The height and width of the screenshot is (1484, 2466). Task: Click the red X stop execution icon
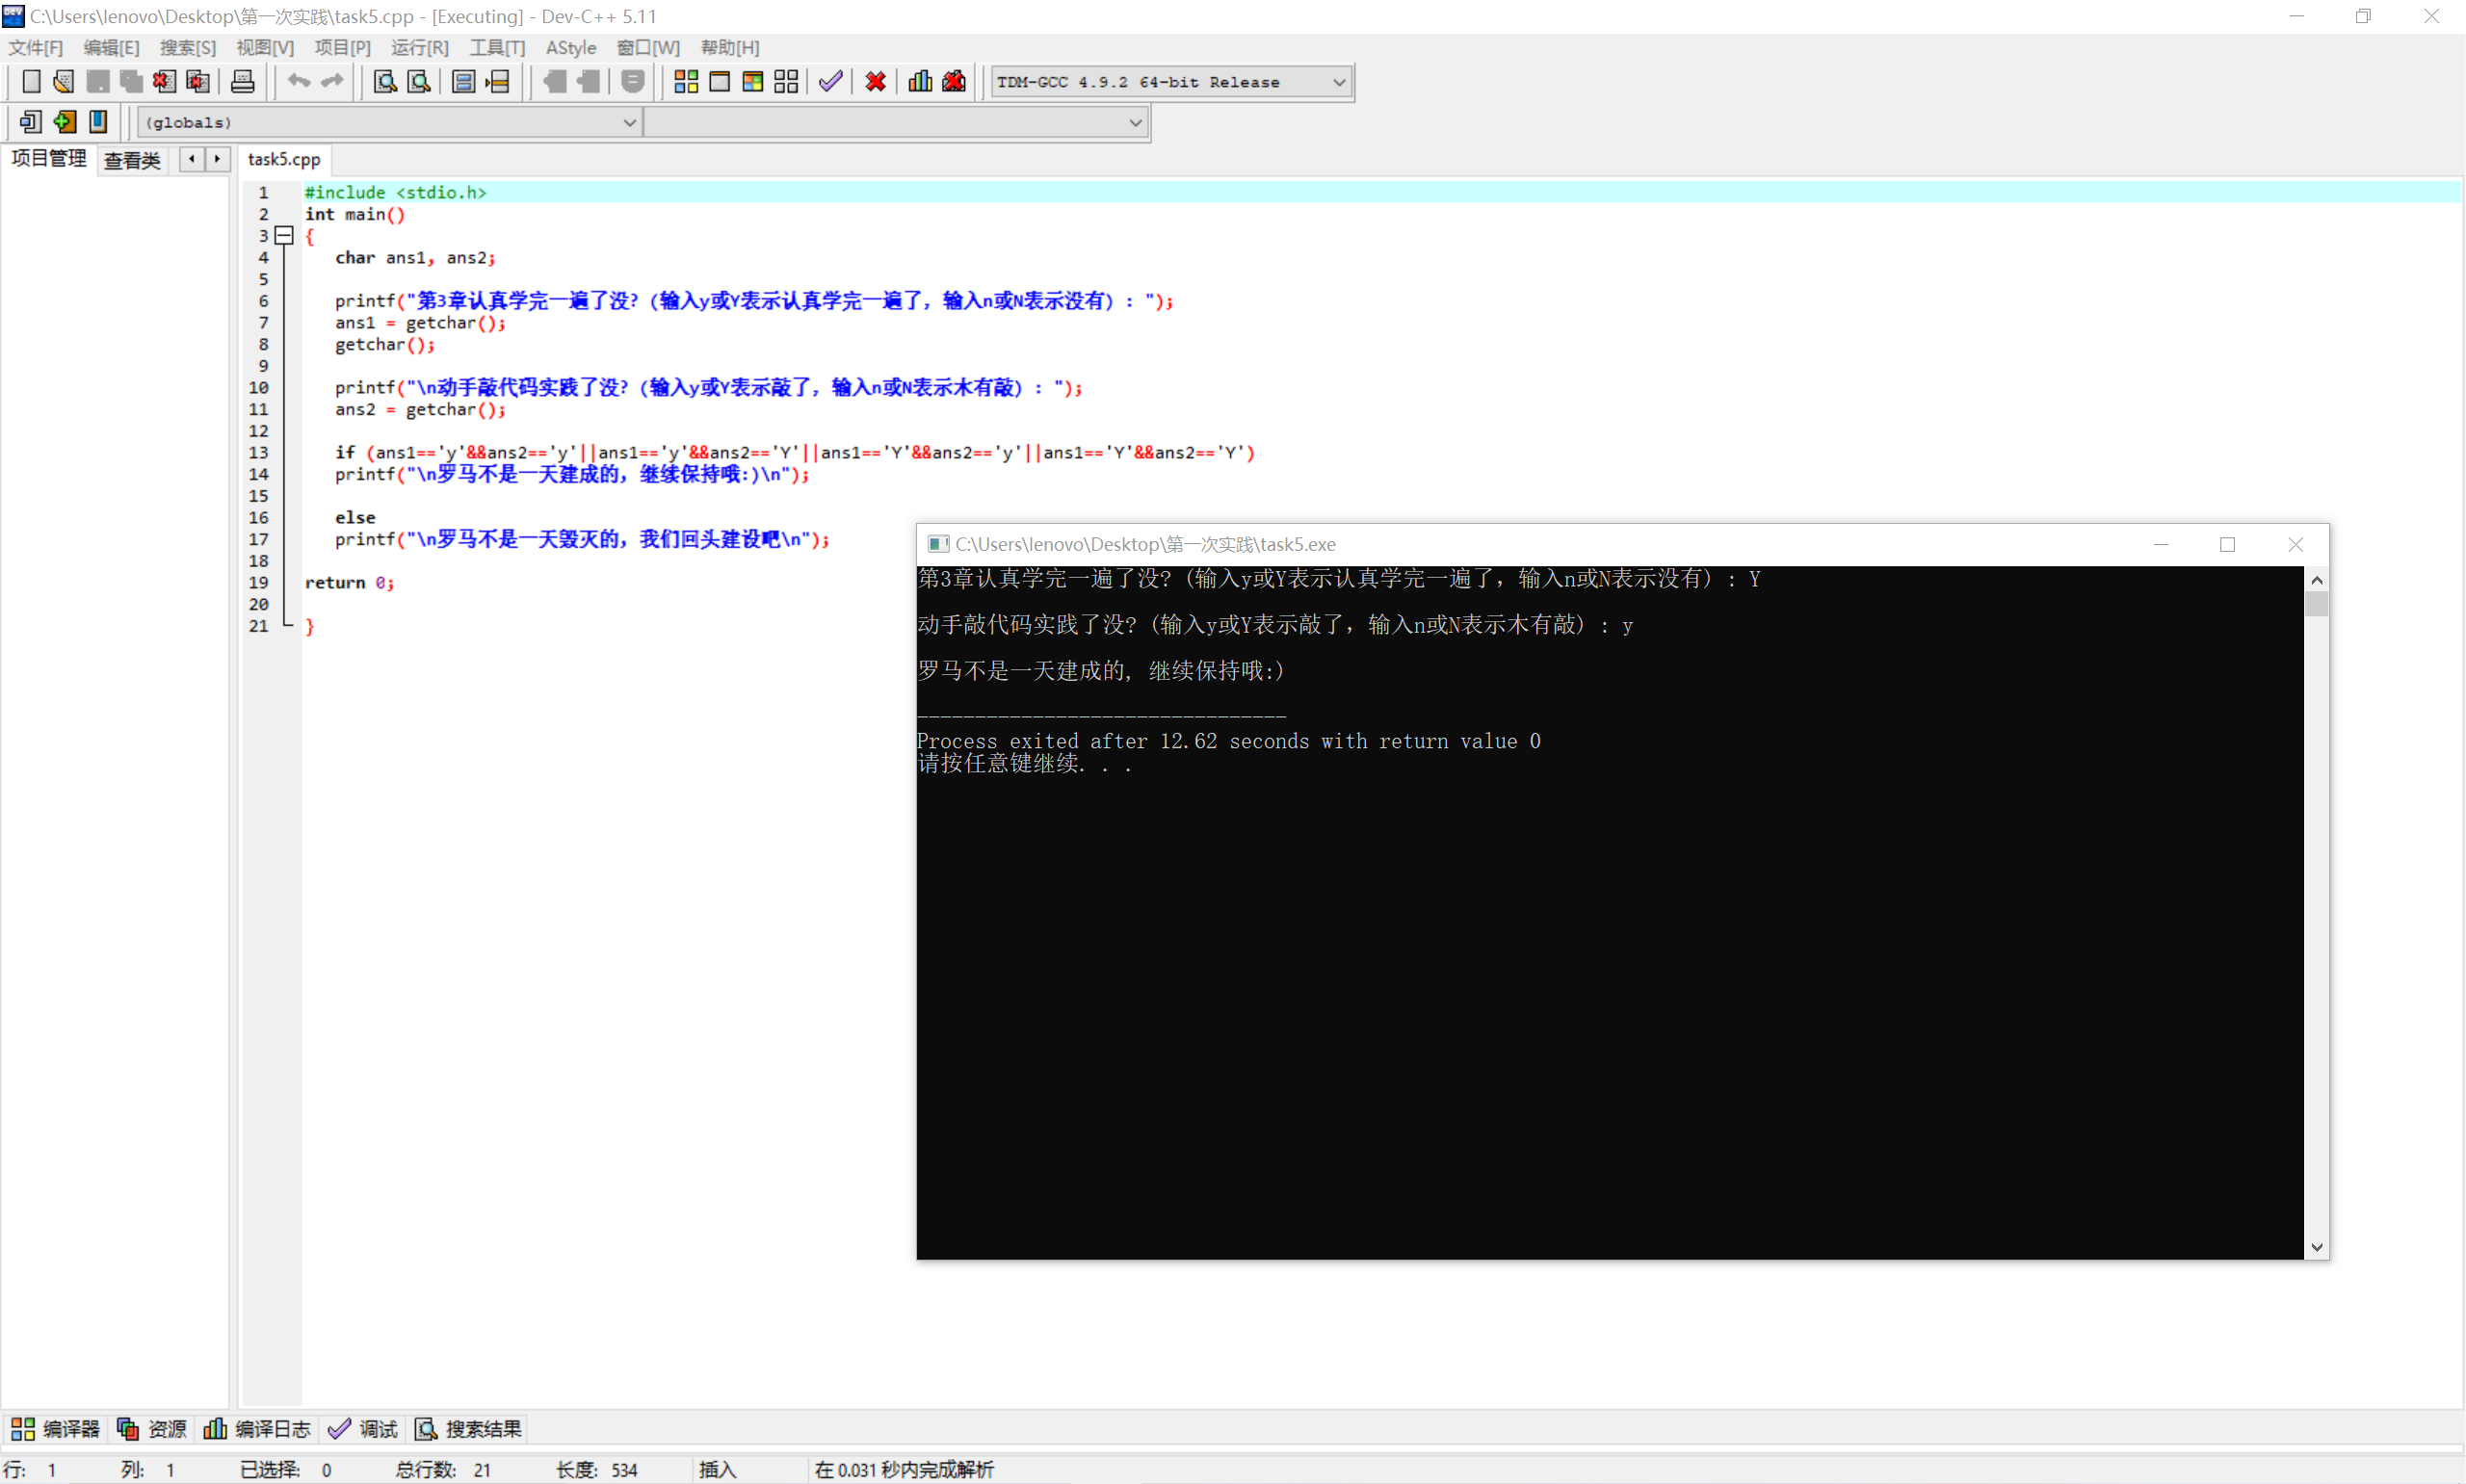(875, 82)
